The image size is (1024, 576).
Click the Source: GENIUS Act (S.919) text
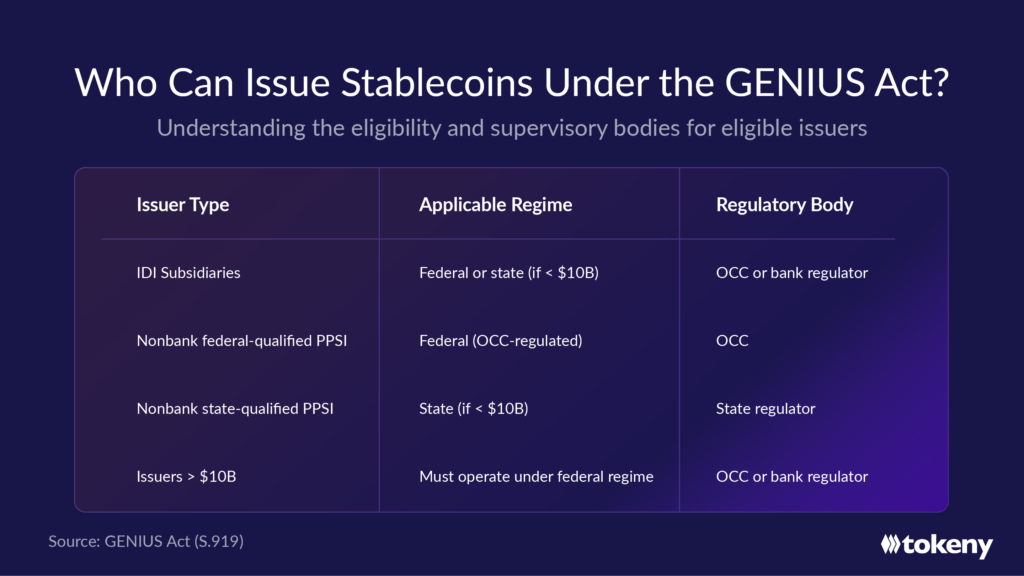tap(146, 541)
